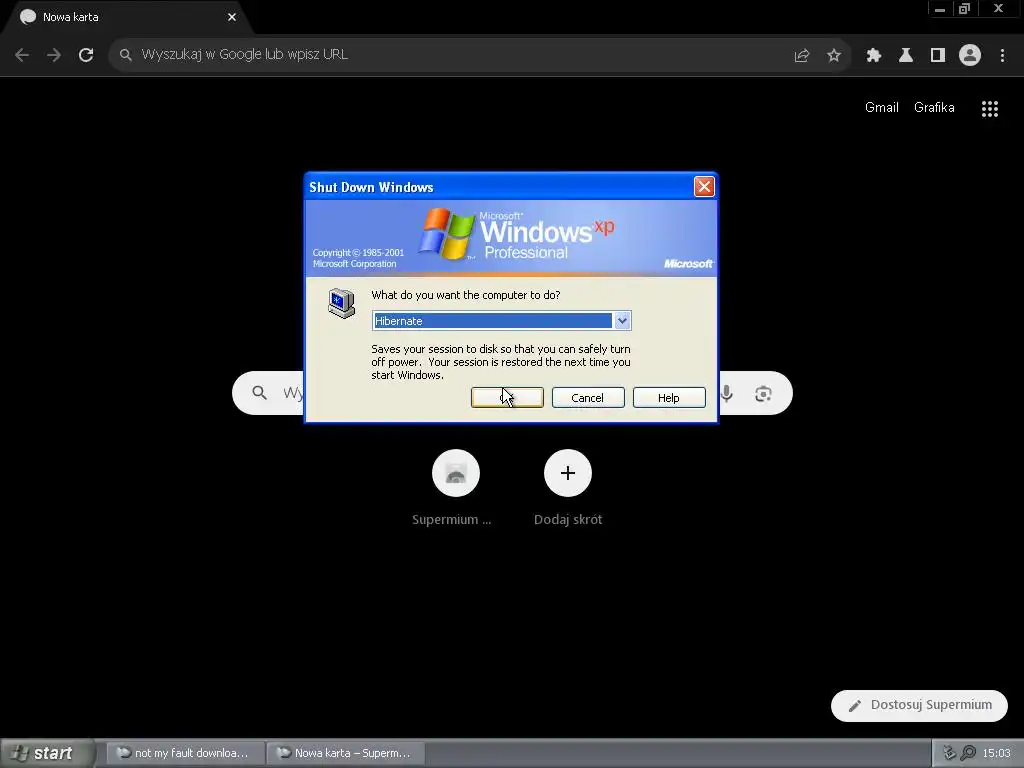Select the Hibernate combo box field

[x=501, y=321]
